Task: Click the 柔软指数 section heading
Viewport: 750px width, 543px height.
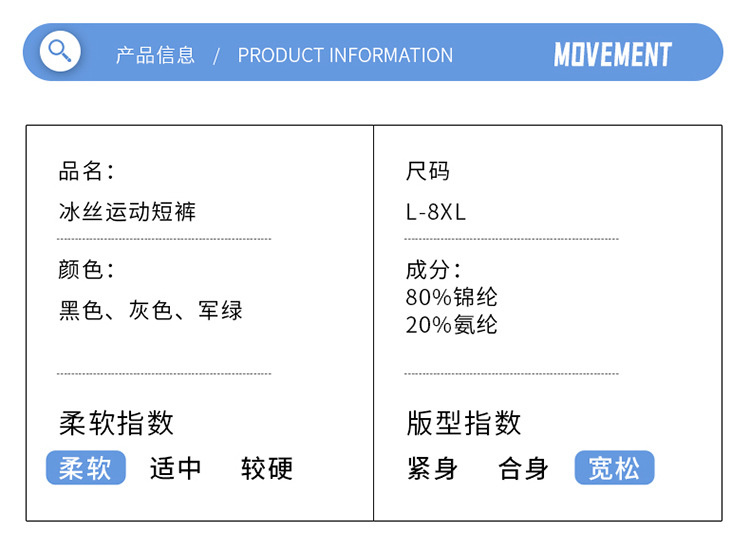Action: pos(116,423)
